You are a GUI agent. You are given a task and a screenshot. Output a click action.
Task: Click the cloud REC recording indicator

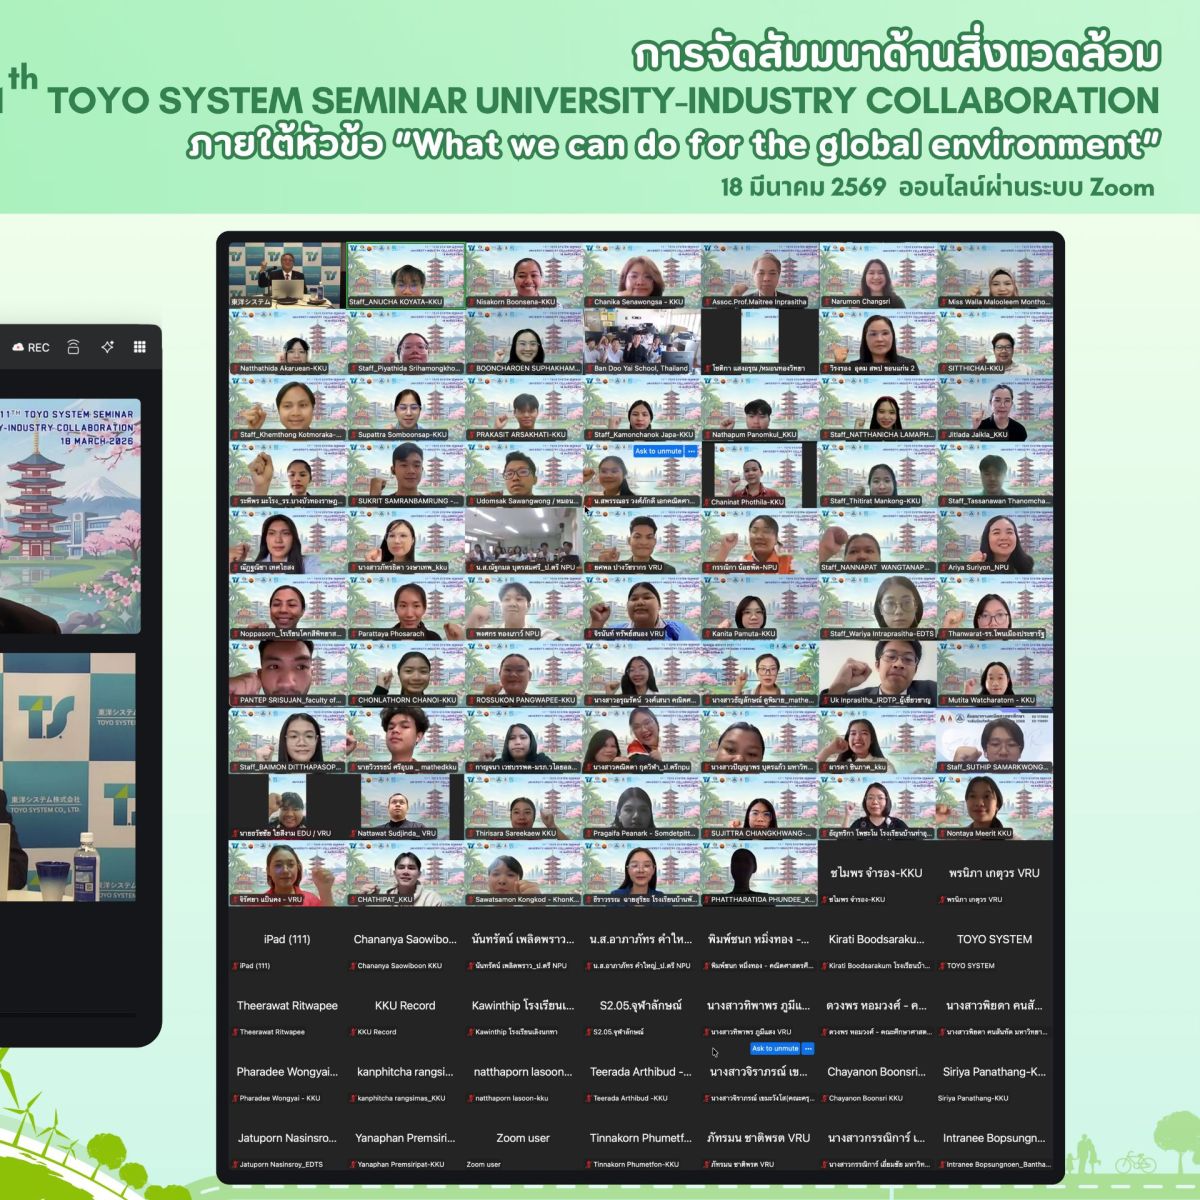coord(30,347)
